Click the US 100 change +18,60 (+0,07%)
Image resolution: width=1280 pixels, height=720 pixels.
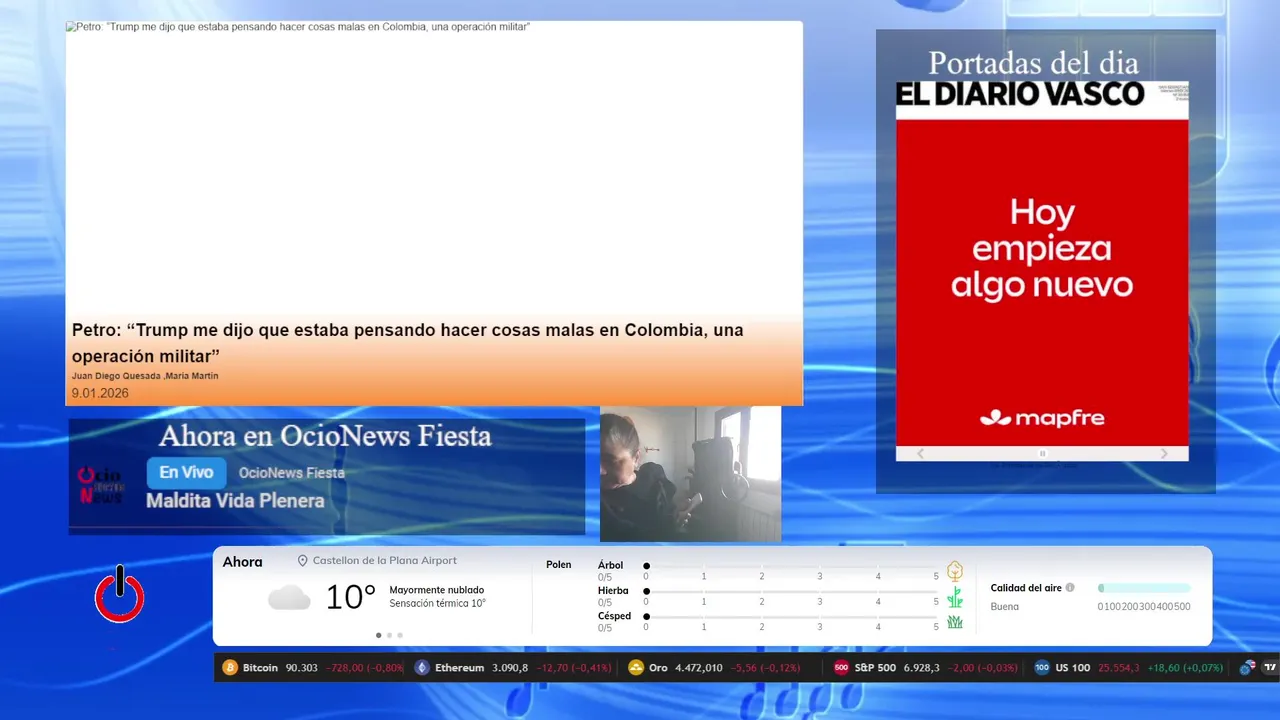pos(1185,668)
